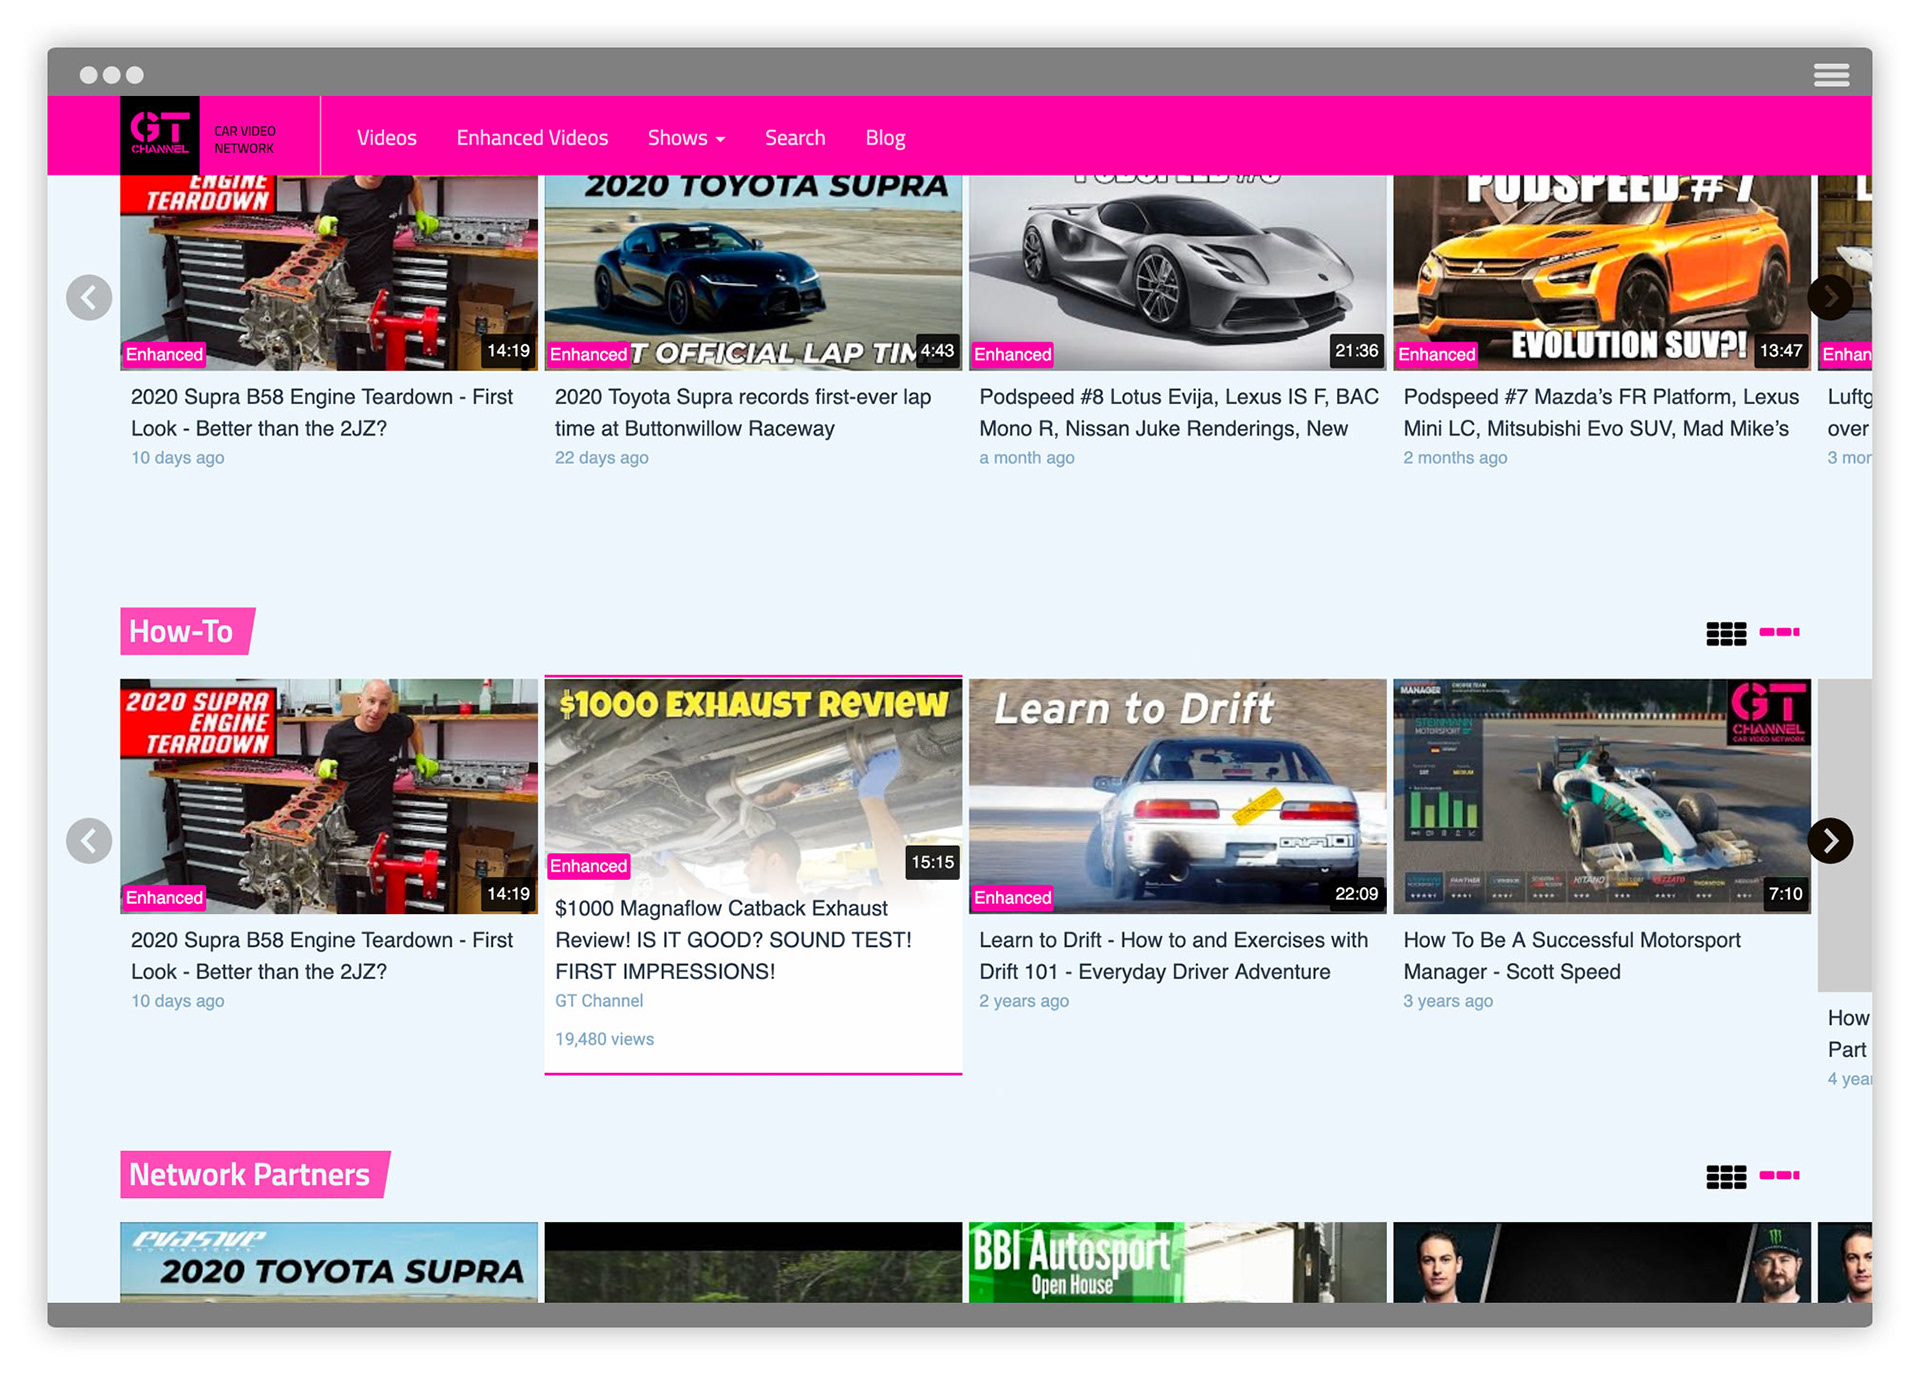
Task: Open the Videos nav item
Action: [x=387, y=138]
